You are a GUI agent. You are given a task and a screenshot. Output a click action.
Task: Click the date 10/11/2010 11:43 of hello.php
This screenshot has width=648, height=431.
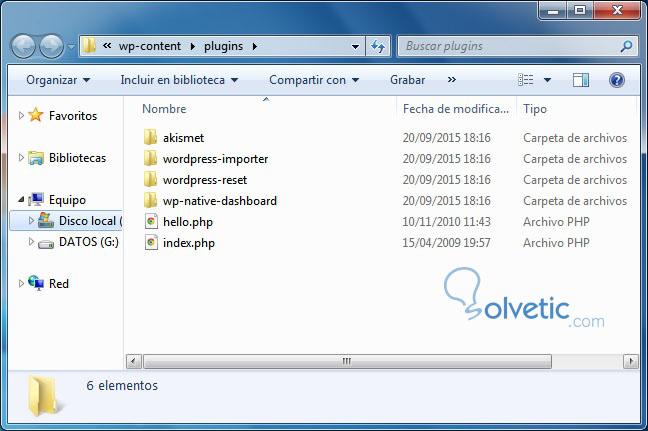coord(446,222)
